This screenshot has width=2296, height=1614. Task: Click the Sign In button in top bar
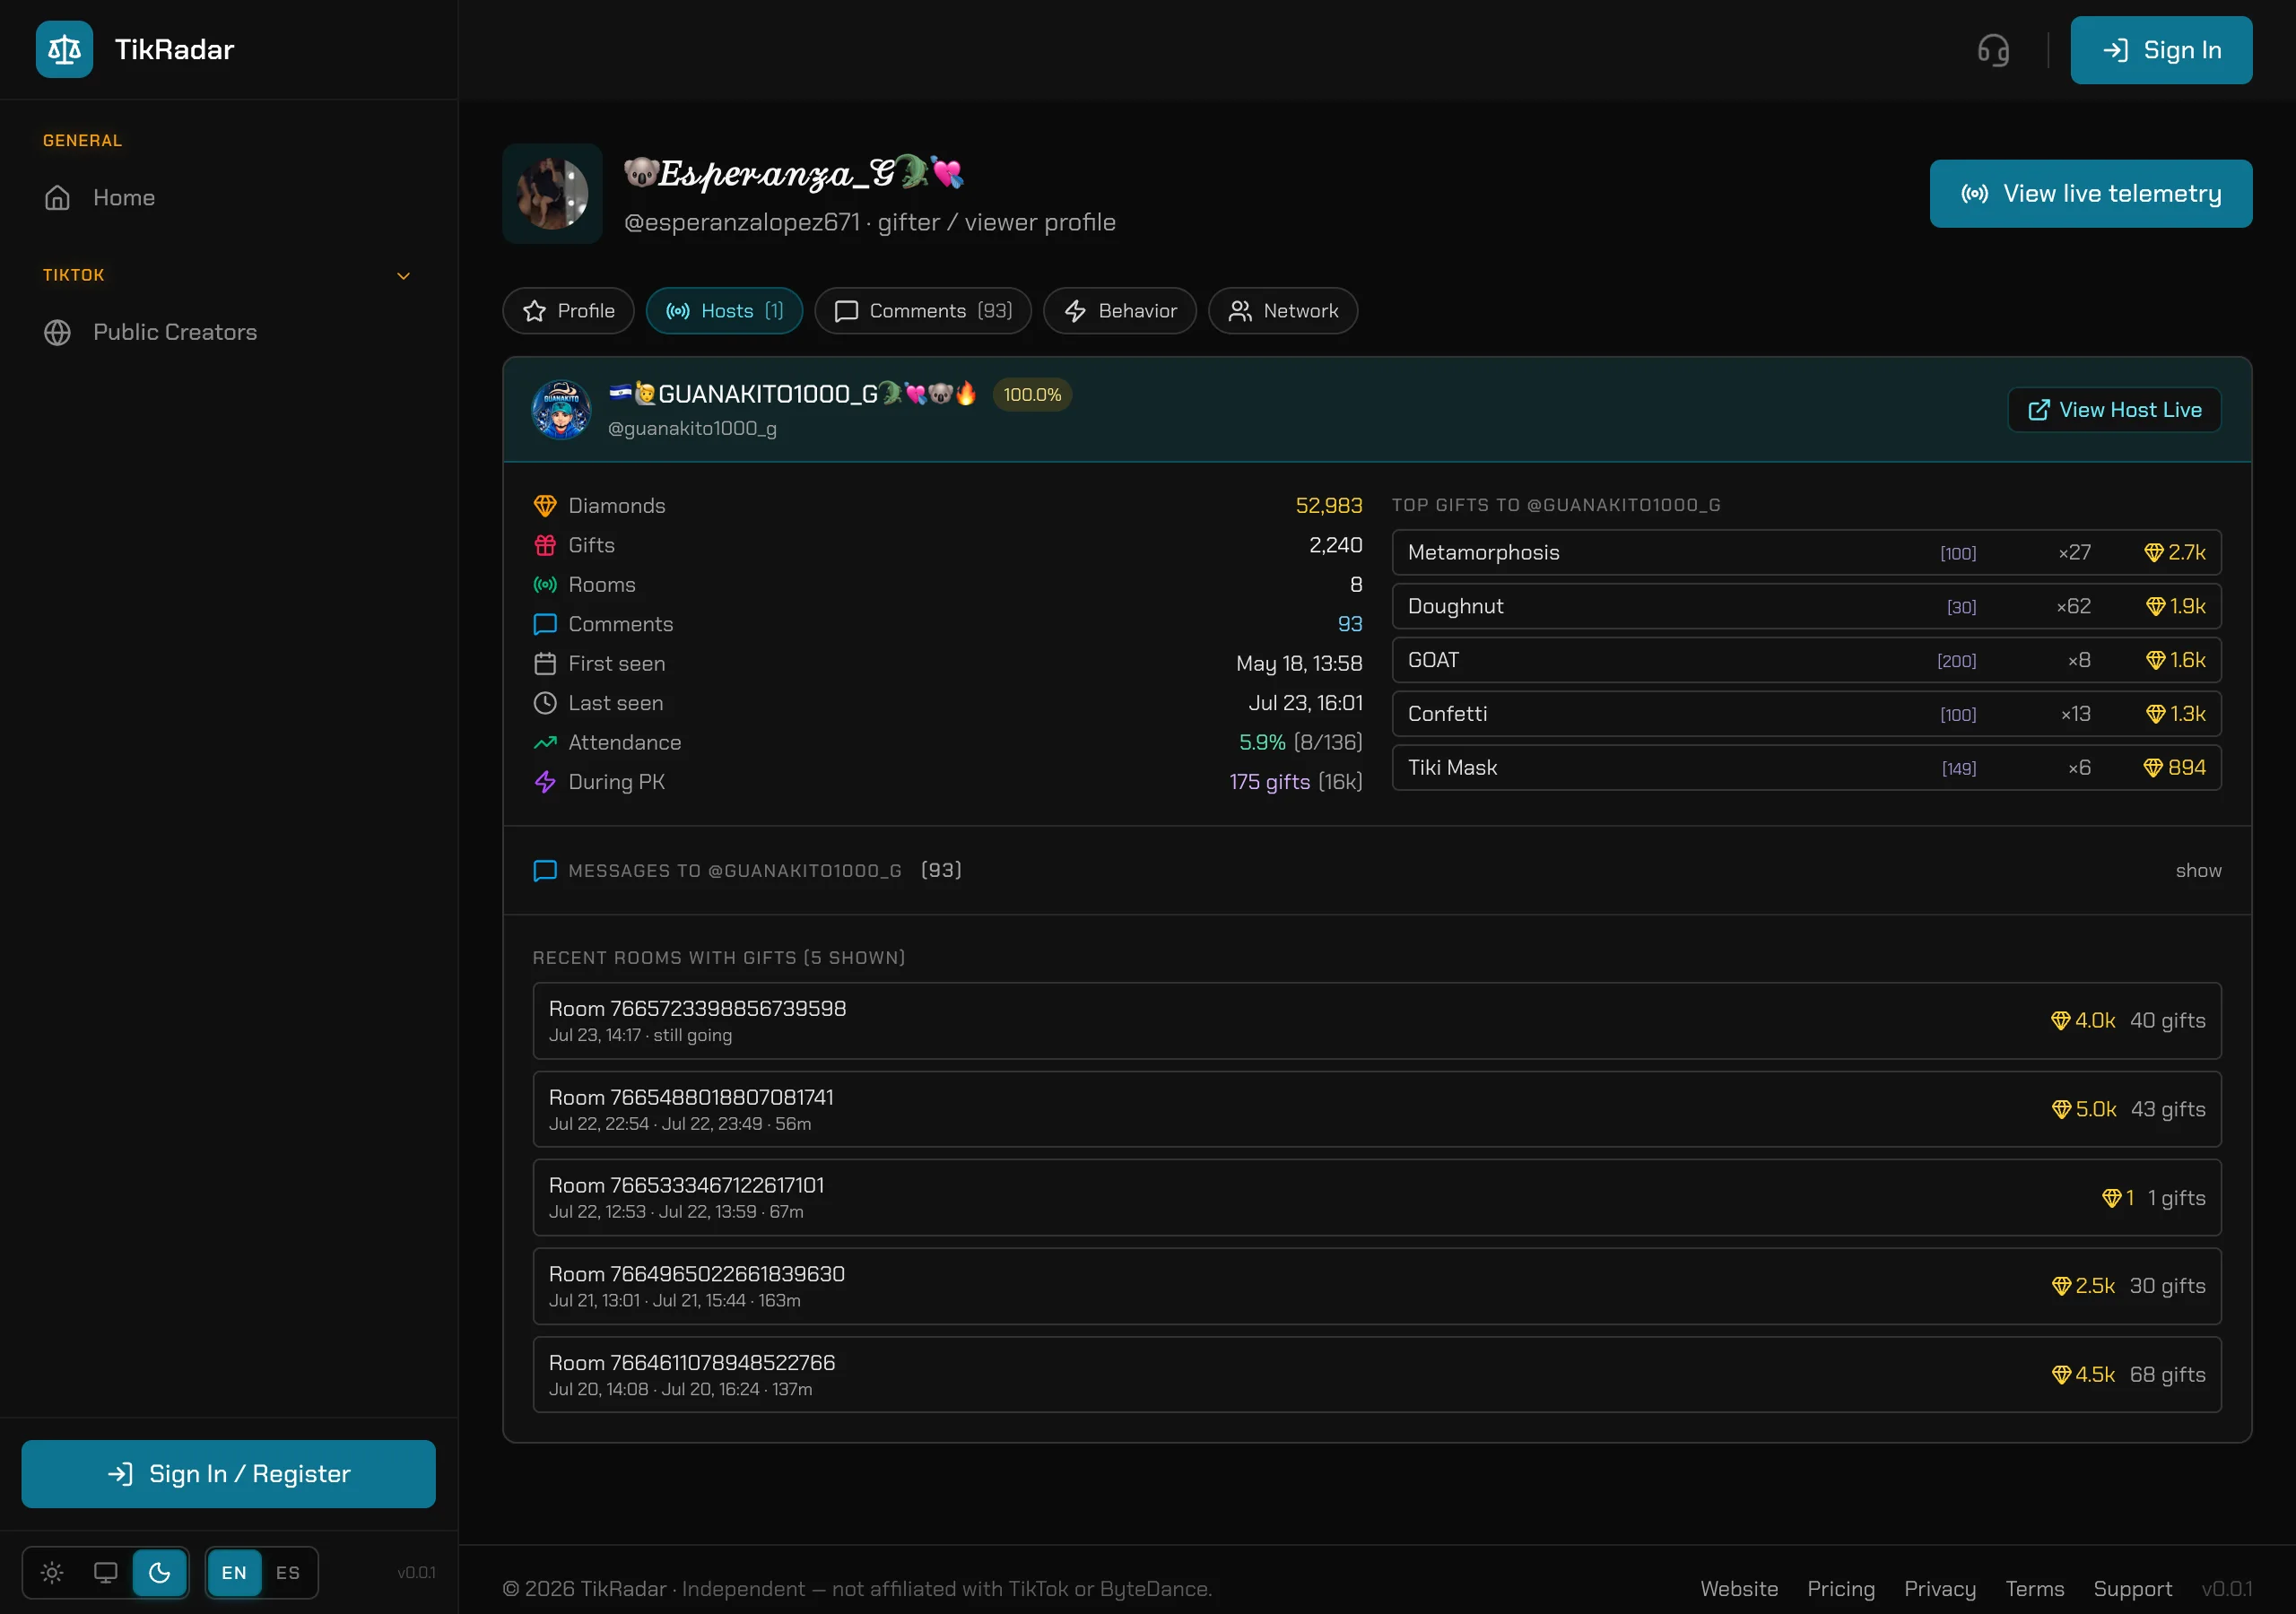tap(2161, 50)
